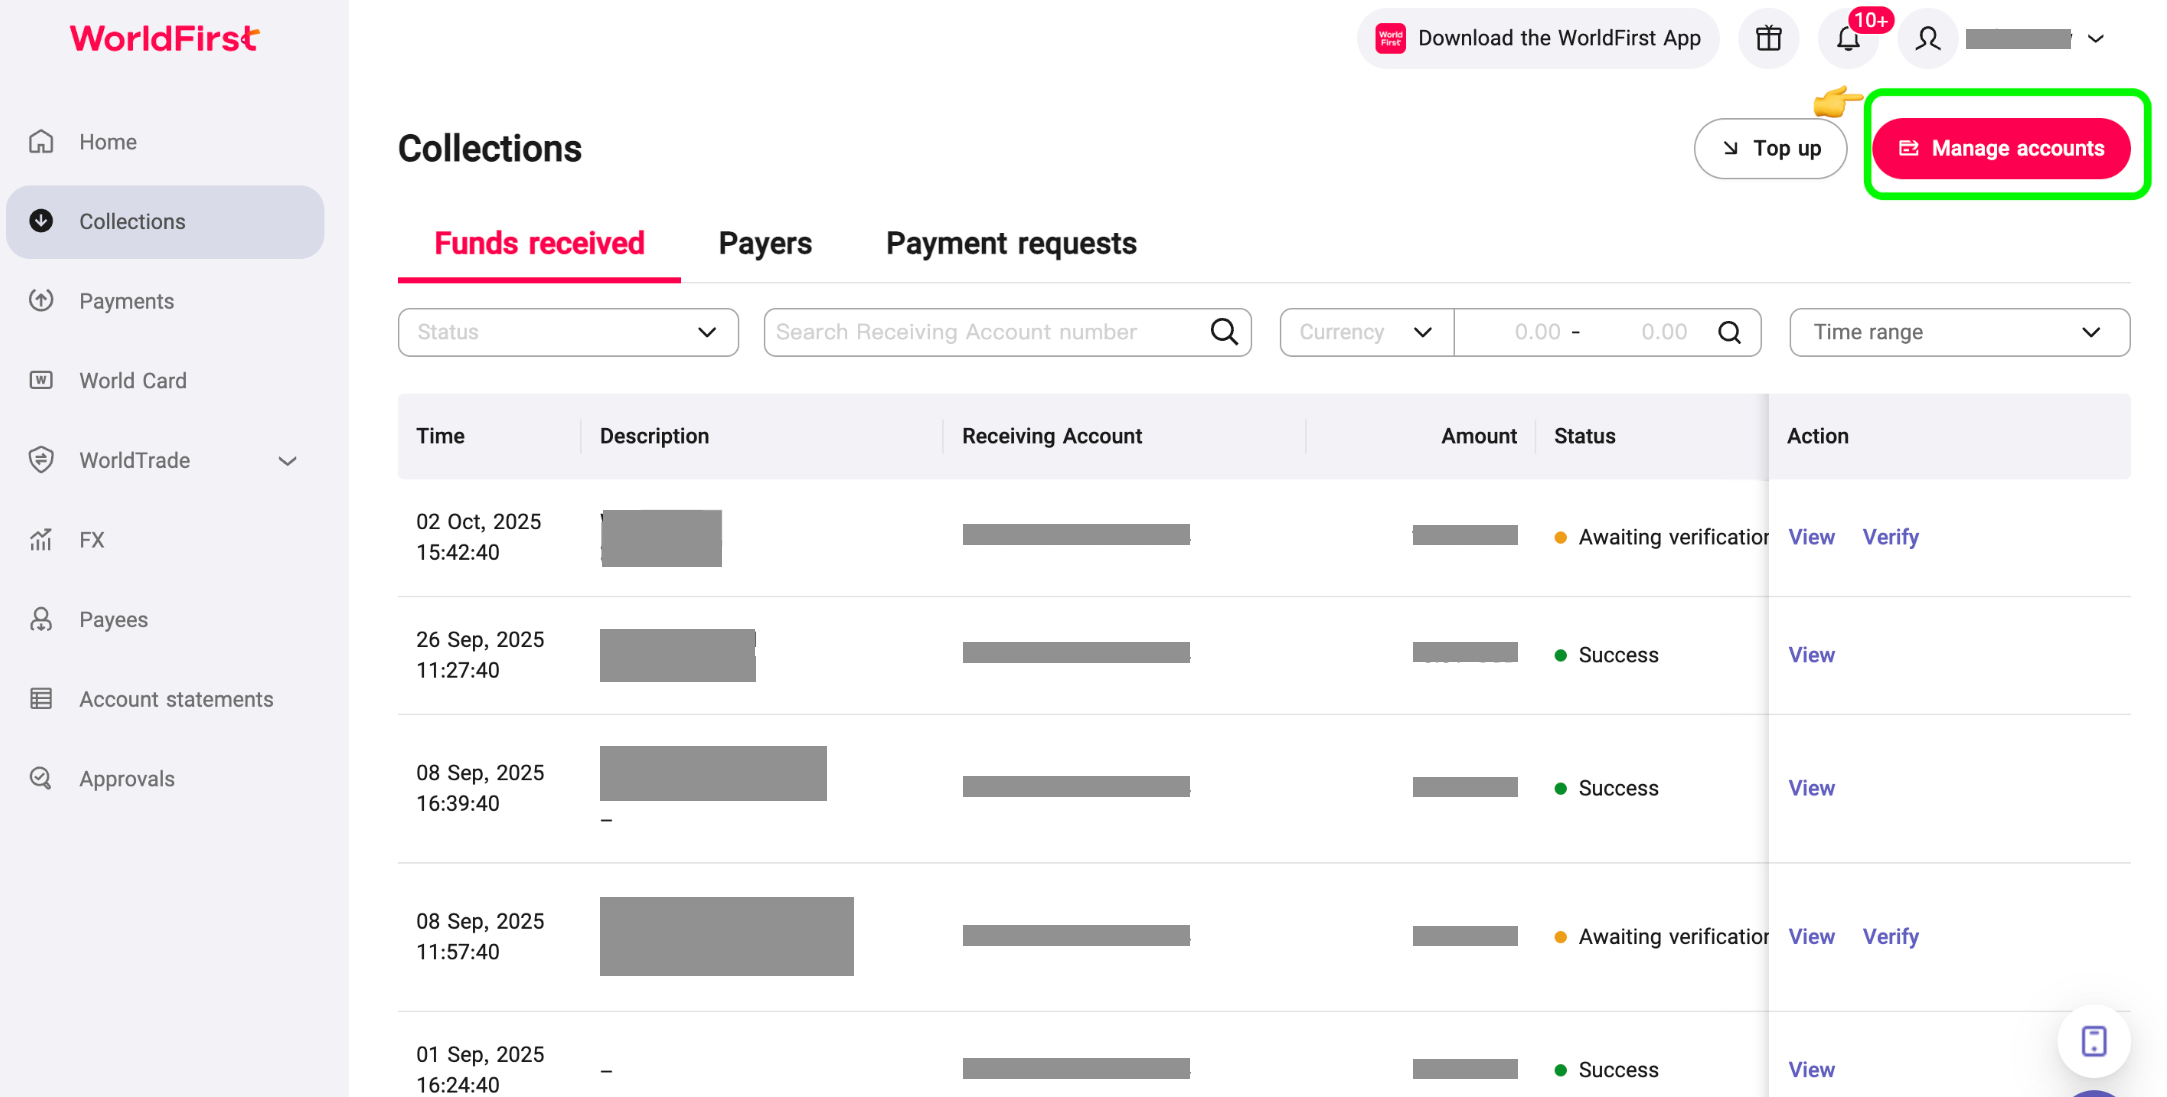The width and height of the screenshot is (2167, 1097).
Task: Go to FX chart icon
Action: click(41, 540)
